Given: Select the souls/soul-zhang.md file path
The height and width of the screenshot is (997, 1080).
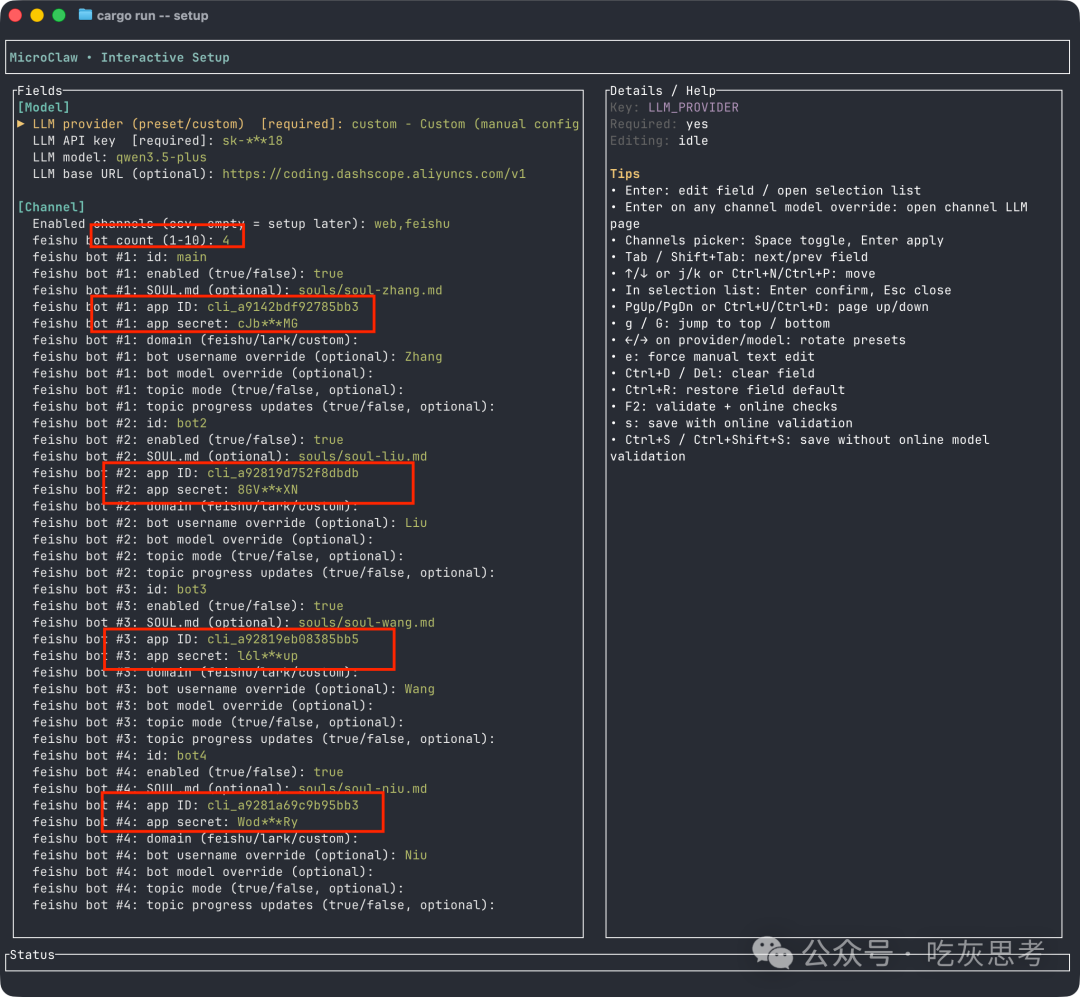Looking at the screenshot, I should [370, 290].
